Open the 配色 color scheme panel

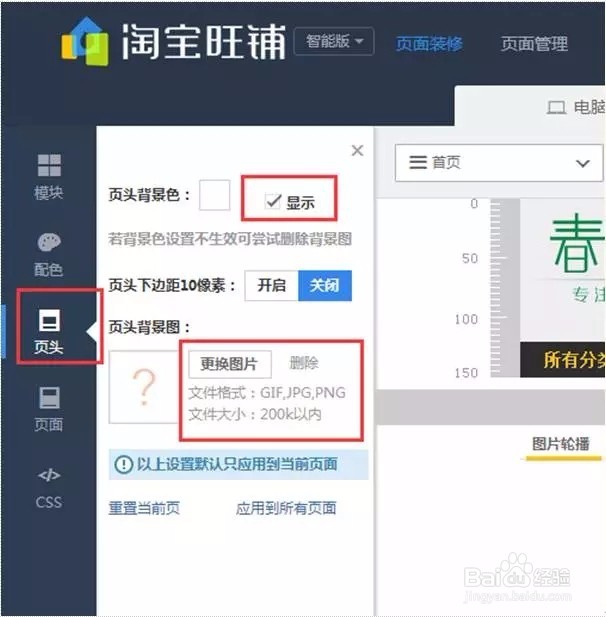pyautogui.click(x=49, y=255)
